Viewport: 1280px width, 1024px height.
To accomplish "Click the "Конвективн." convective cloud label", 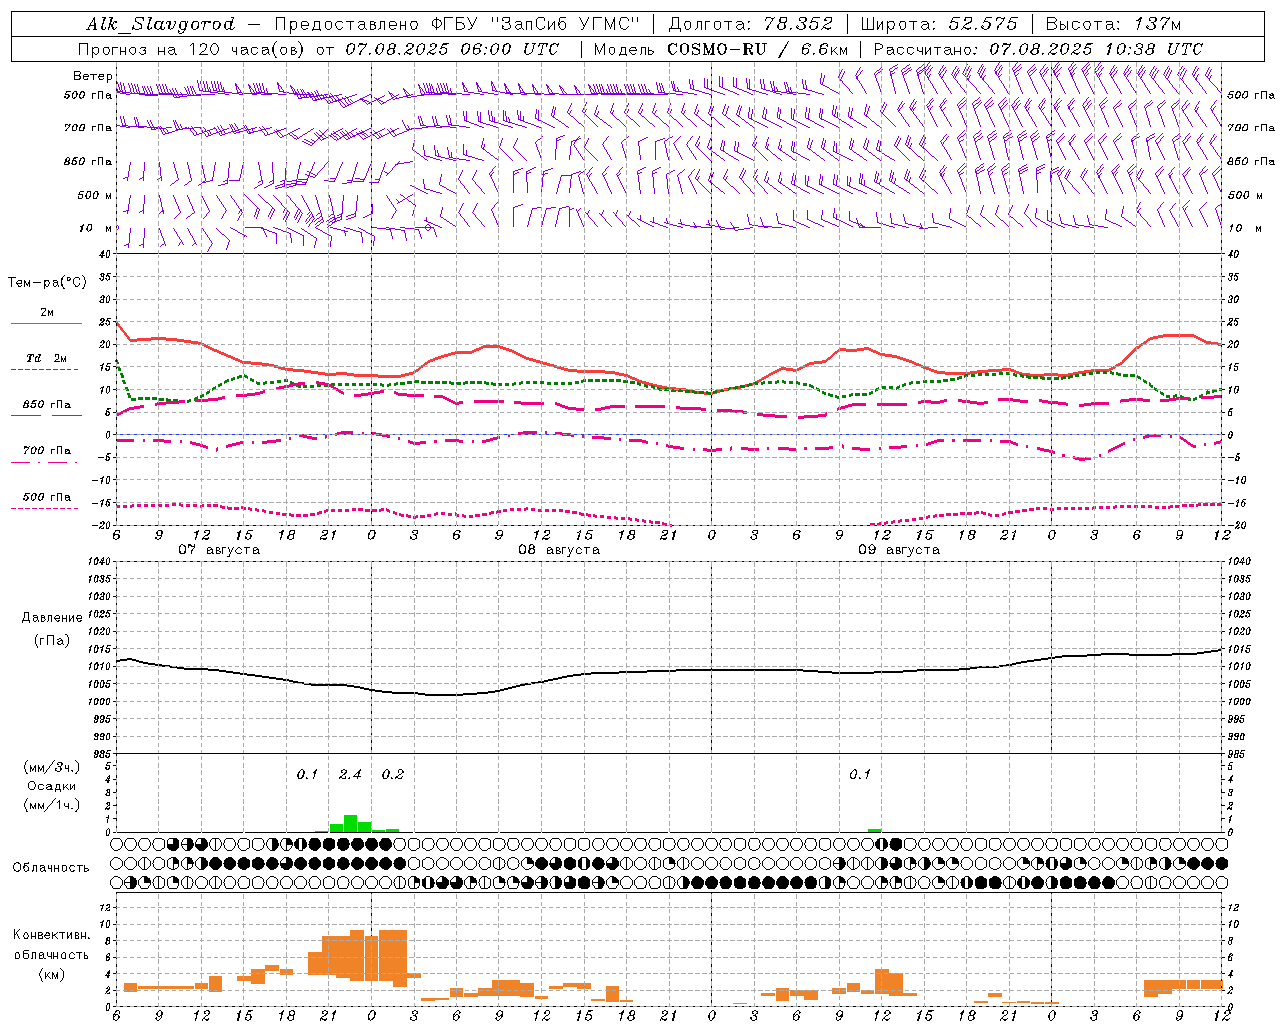I will tap(52, 935).
